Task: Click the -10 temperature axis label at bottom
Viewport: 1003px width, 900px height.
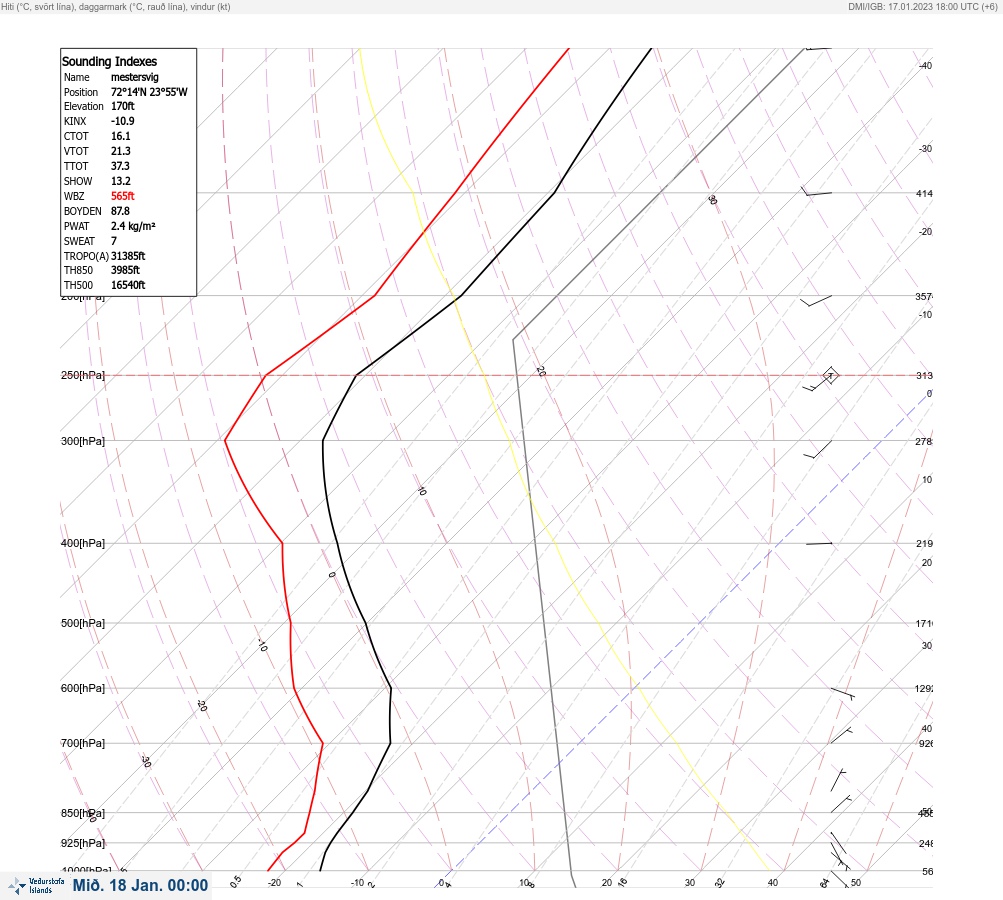Action: [358, 883]
